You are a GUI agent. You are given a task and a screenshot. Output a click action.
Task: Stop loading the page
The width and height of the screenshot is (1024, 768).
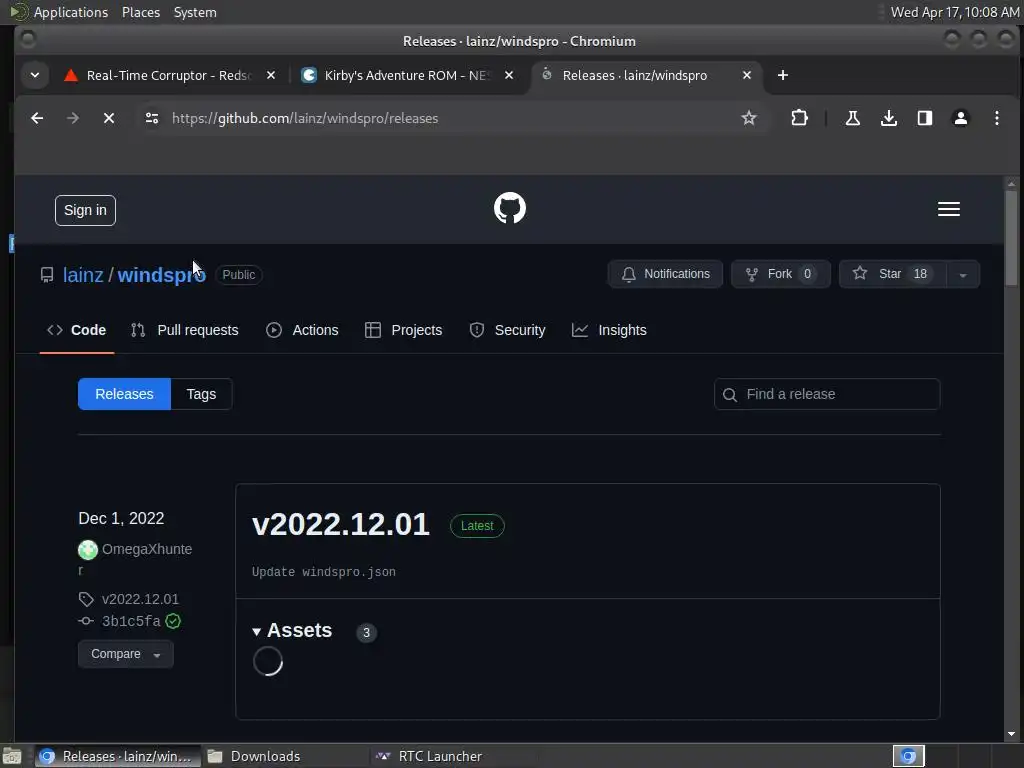109,118
